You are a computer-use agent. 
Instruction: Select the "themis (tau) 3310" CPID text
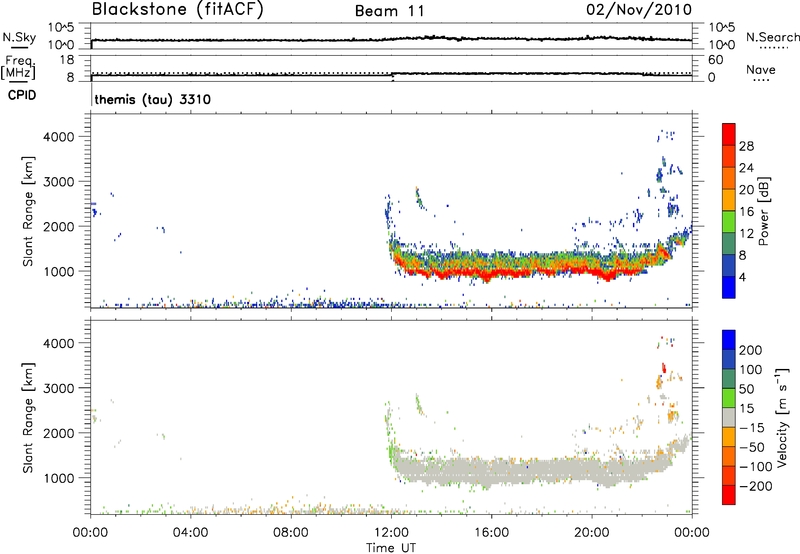[x=153, y=99]
